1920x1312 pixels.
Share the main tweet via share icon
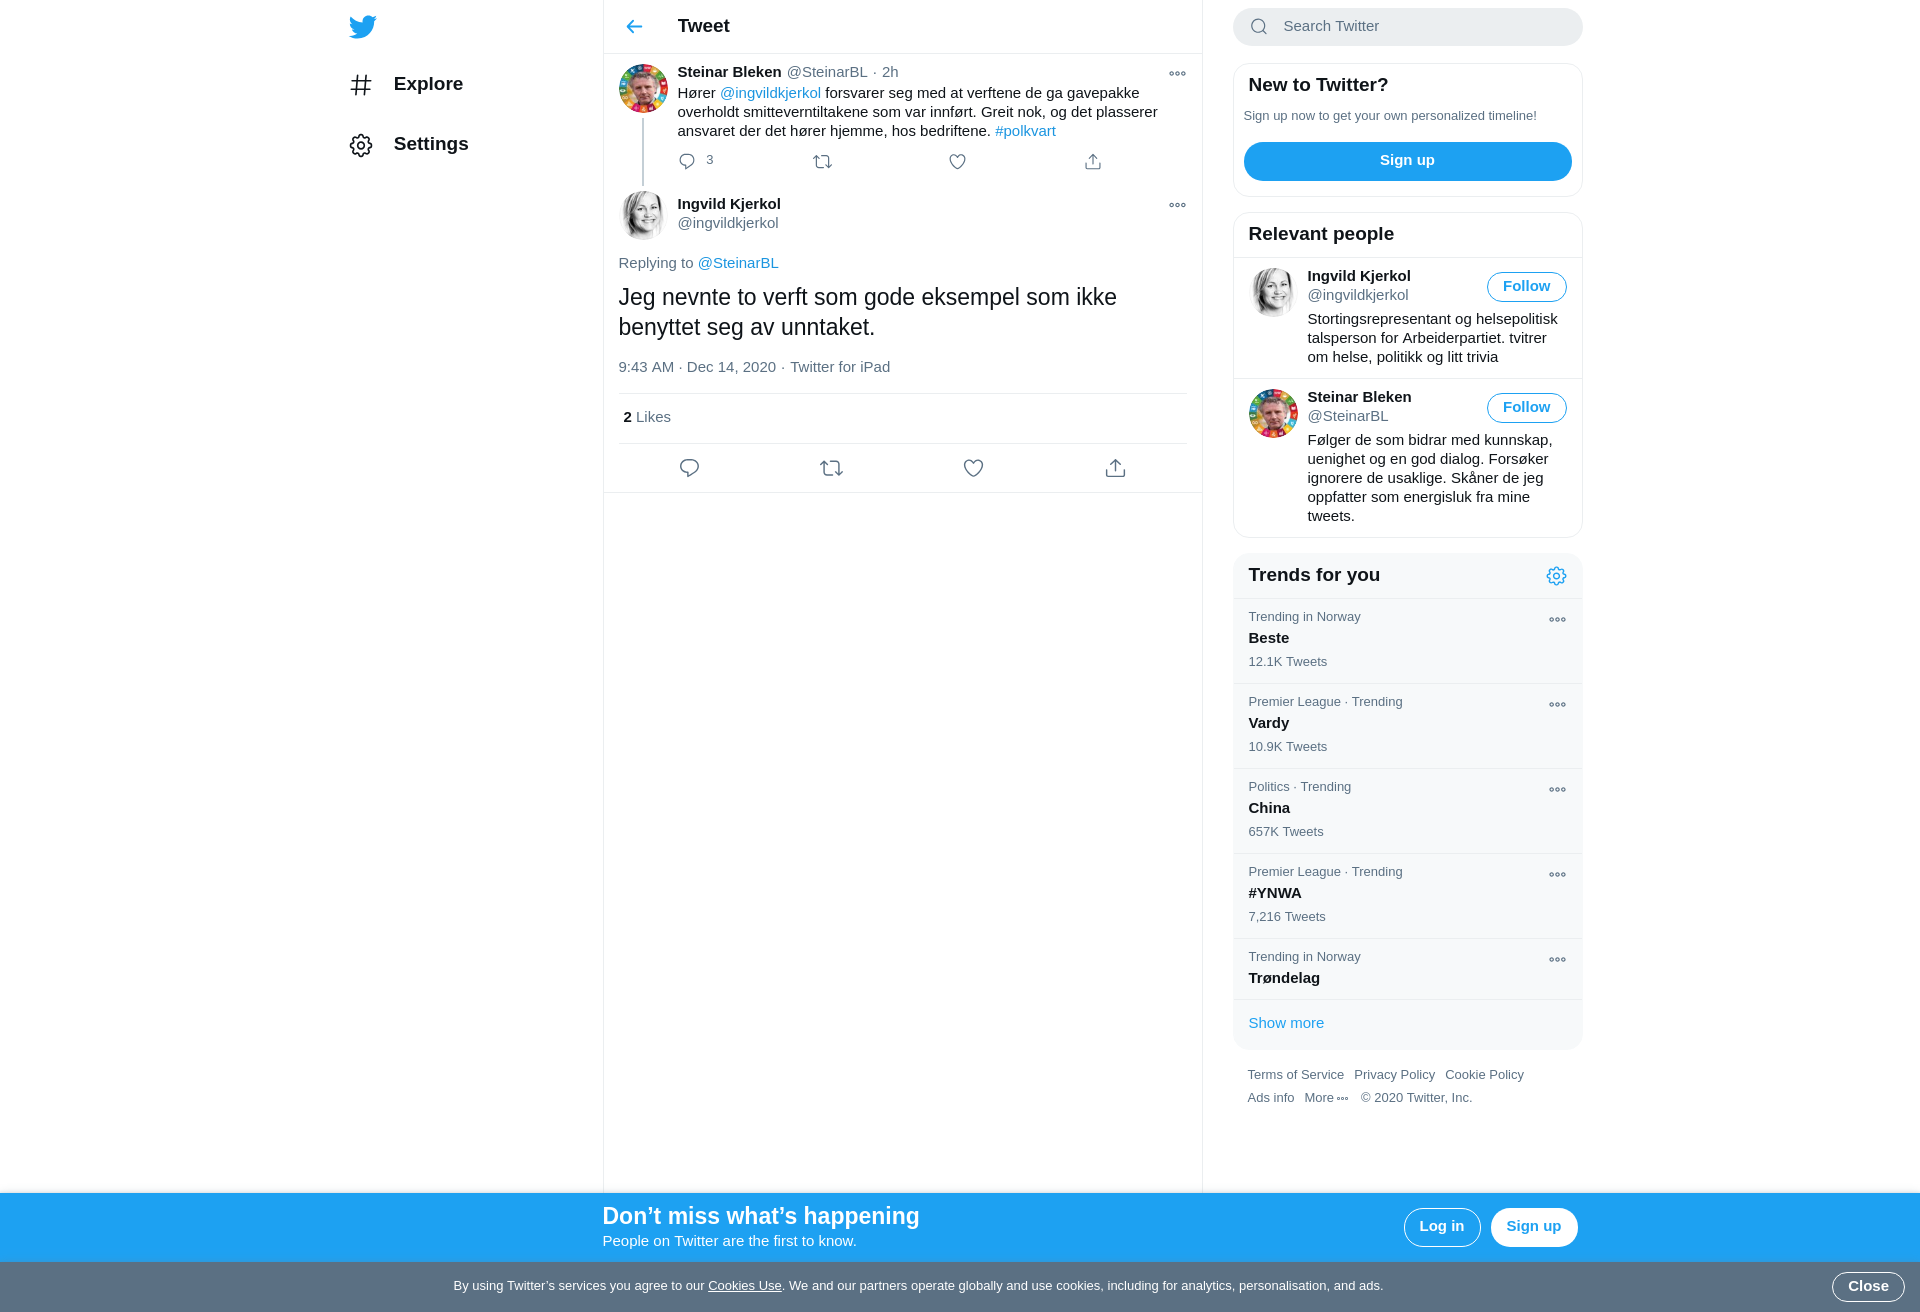point(1115,468)
